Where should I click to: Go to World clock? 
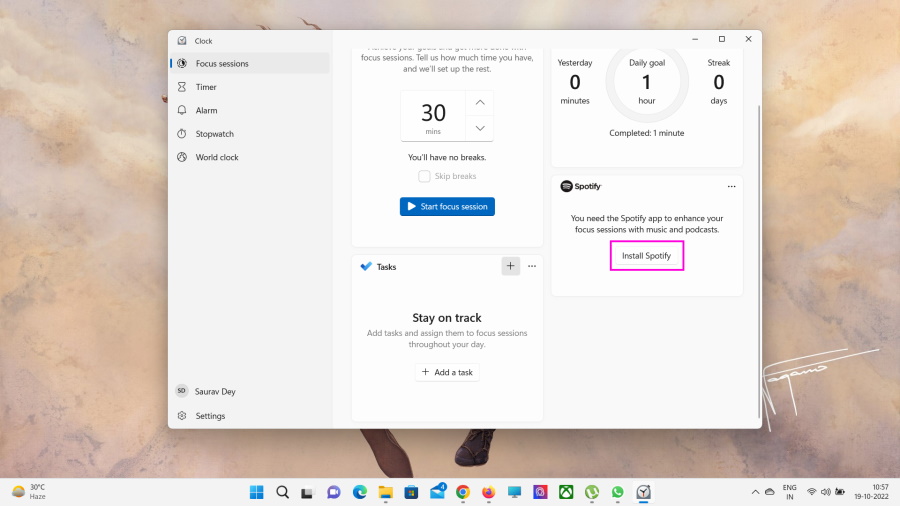[x=216, y=157]
